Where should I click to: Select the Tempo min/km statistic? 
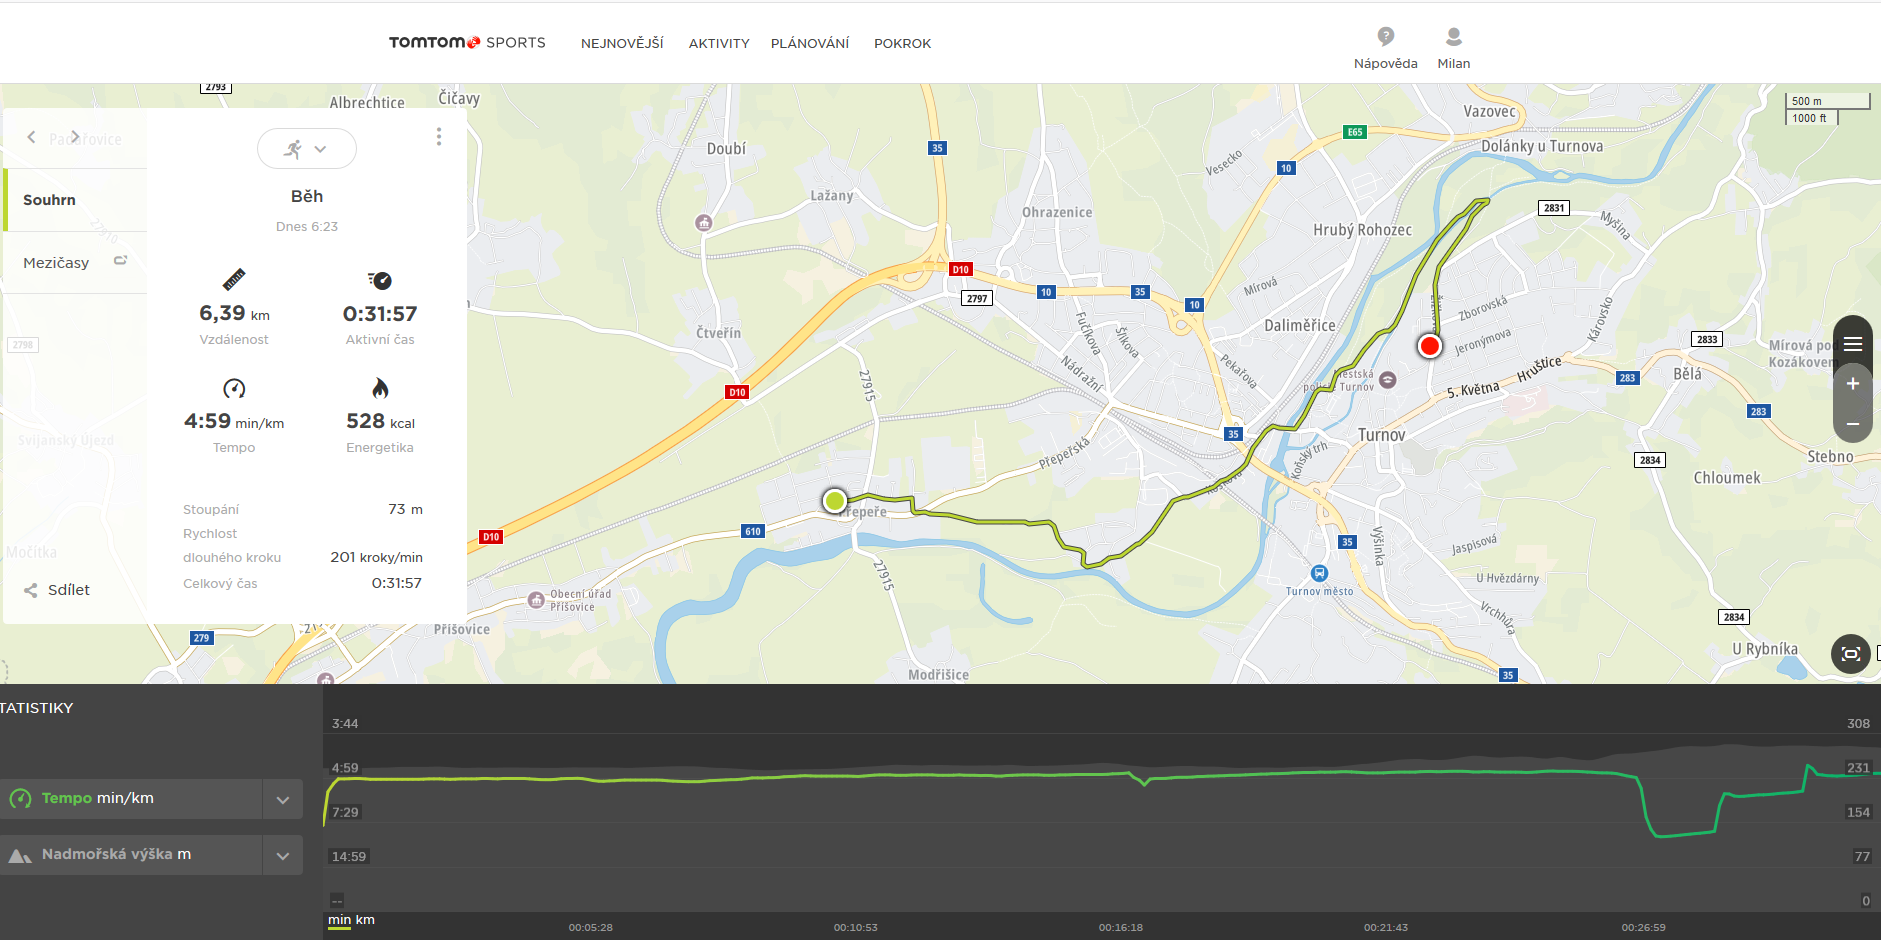click(x=131, y=799)
